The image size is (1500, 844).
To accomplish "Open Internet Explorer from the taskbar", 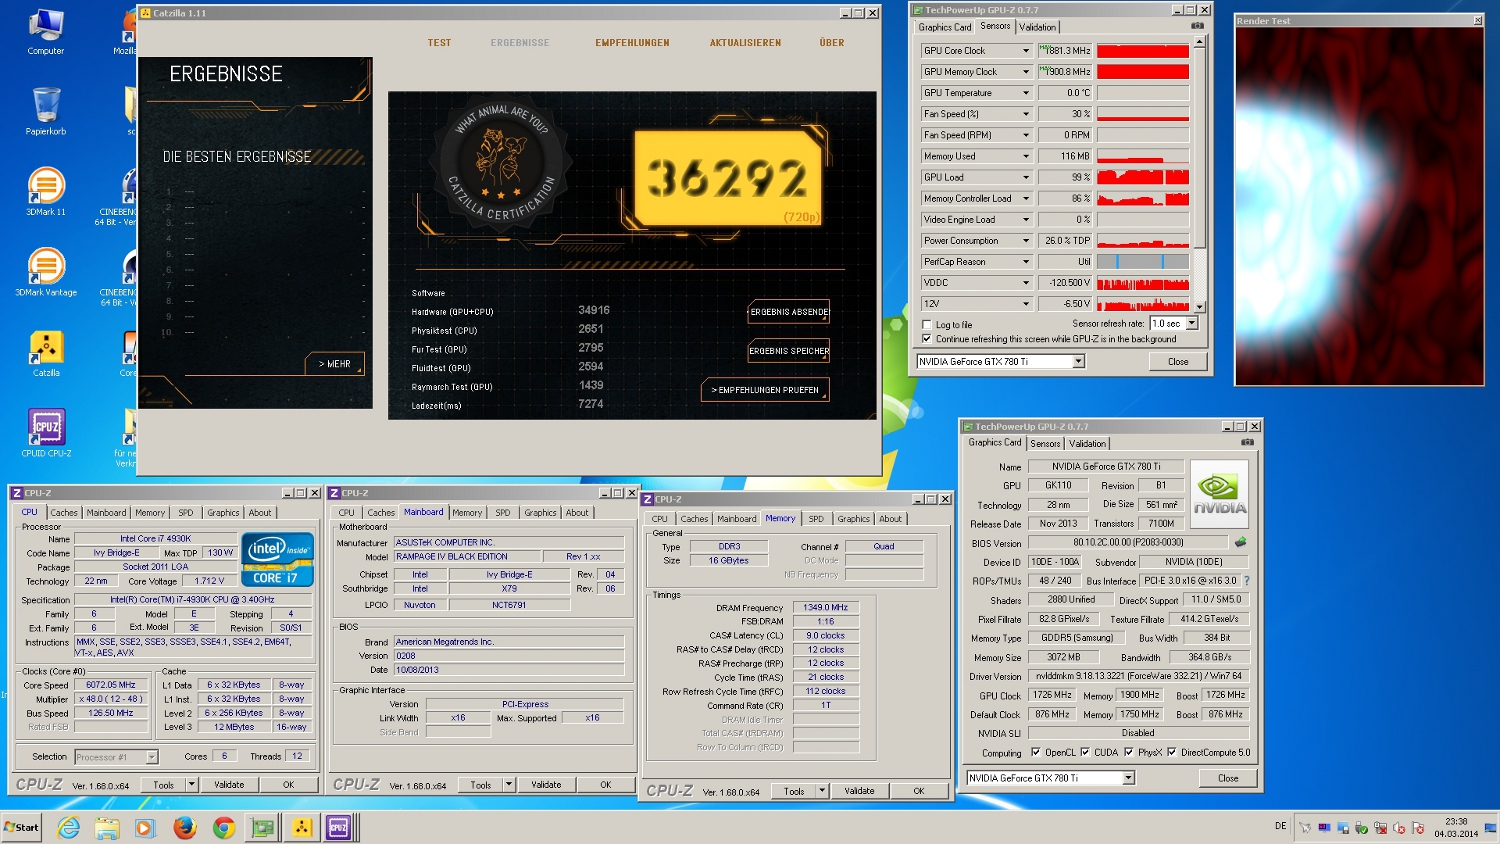I will tap(68, 827).
